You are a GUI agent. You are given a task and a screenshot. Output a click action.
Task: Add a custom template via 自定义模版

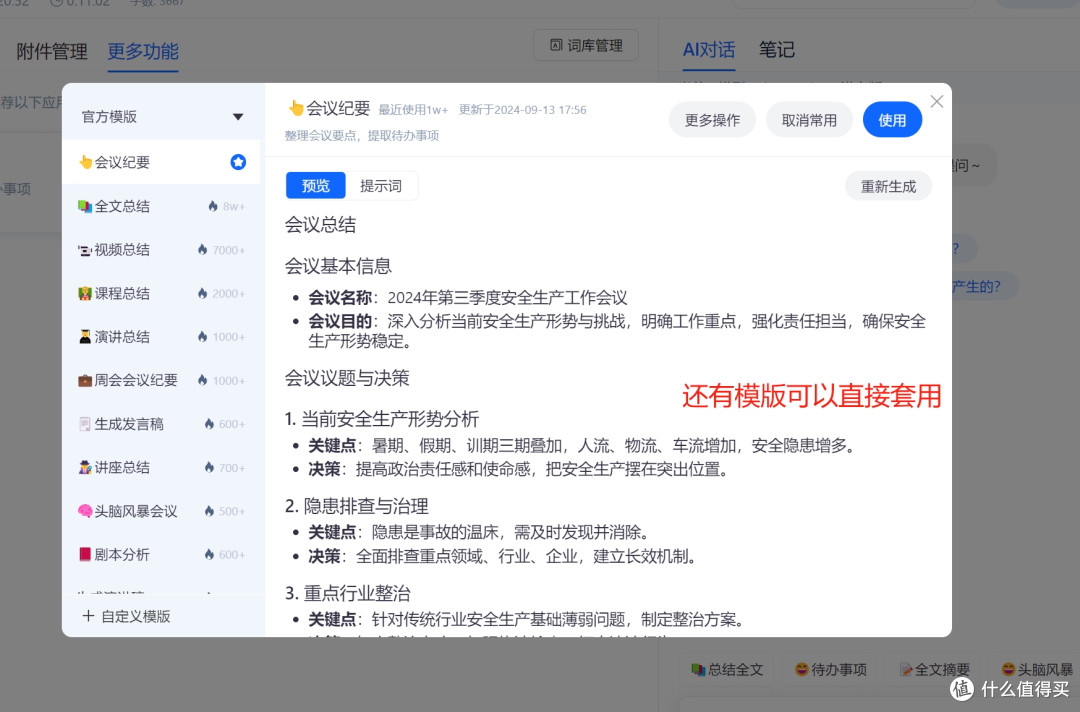tap(126, 616)
